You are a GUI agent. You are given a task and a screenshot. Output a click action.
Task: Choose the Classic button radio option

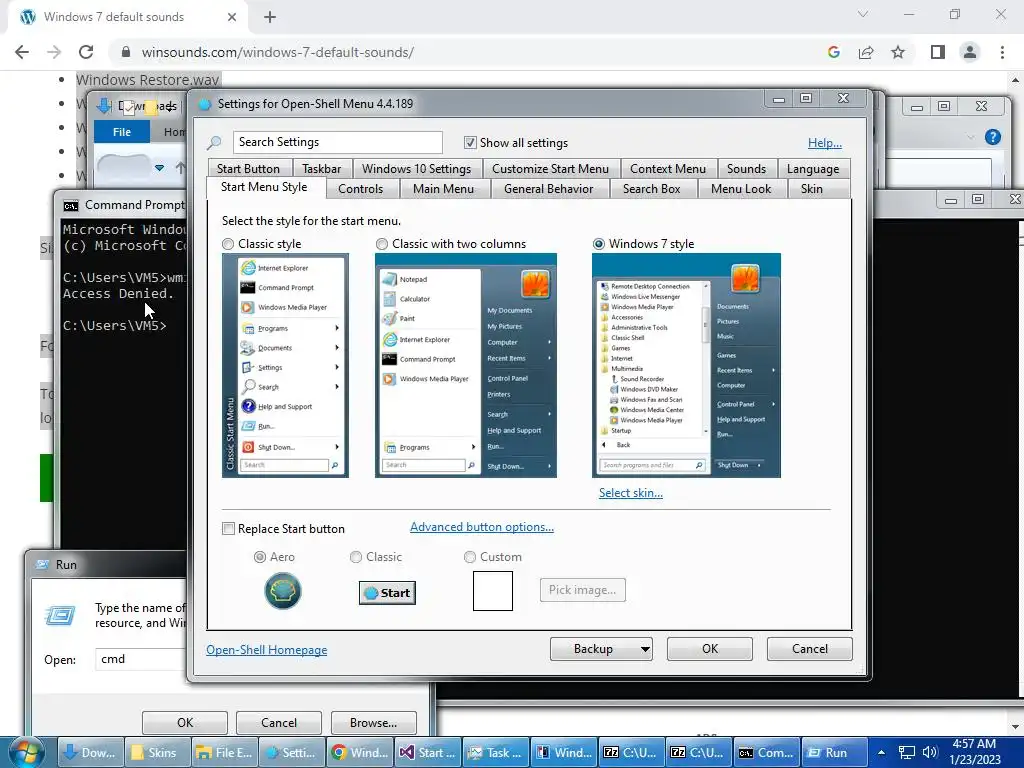point(356,557)
